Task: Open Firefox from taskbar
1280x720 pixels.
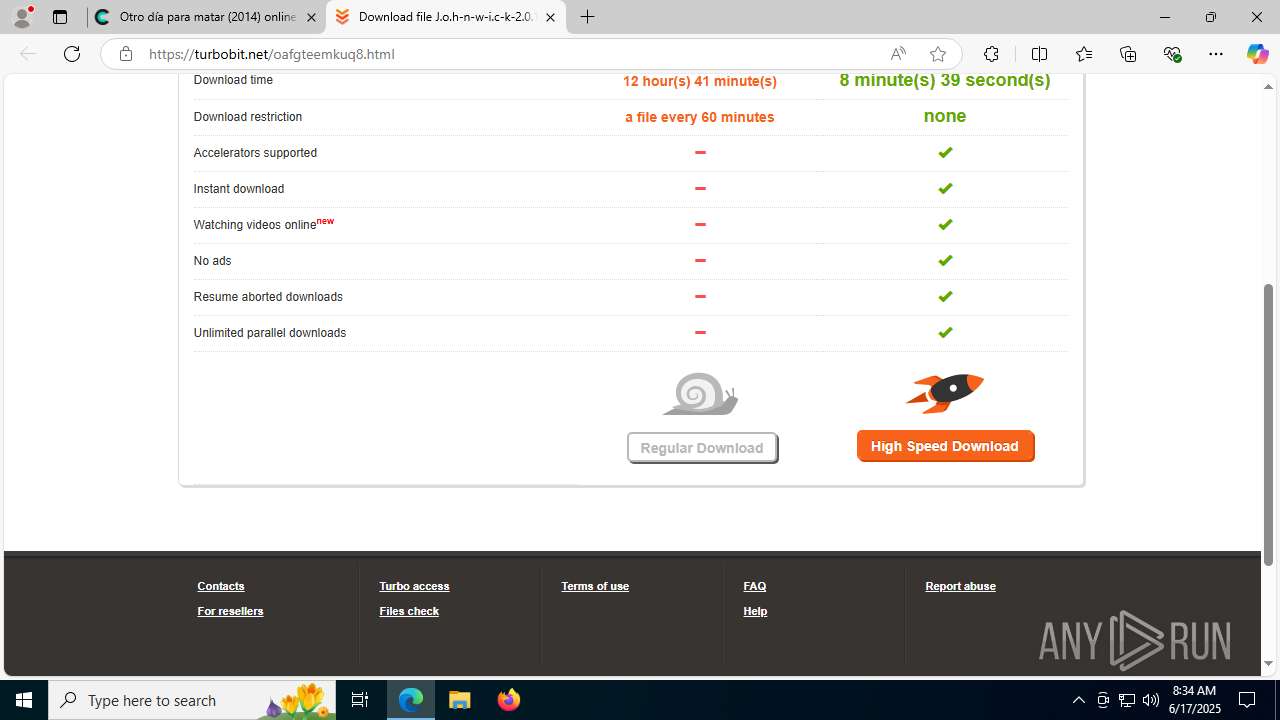Action: (508, 700)
